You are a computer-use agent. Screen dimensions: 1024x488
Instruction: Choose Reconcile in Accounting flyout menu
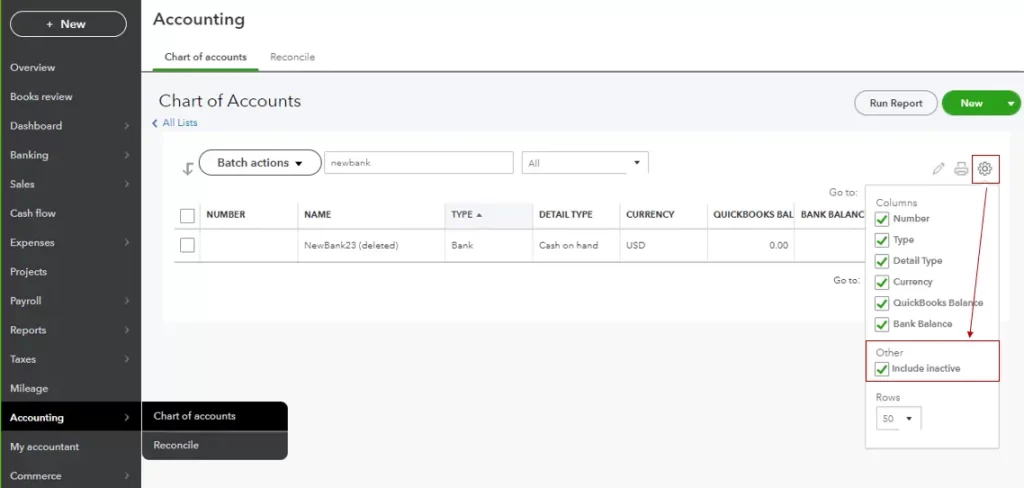(x=215, y=446)
